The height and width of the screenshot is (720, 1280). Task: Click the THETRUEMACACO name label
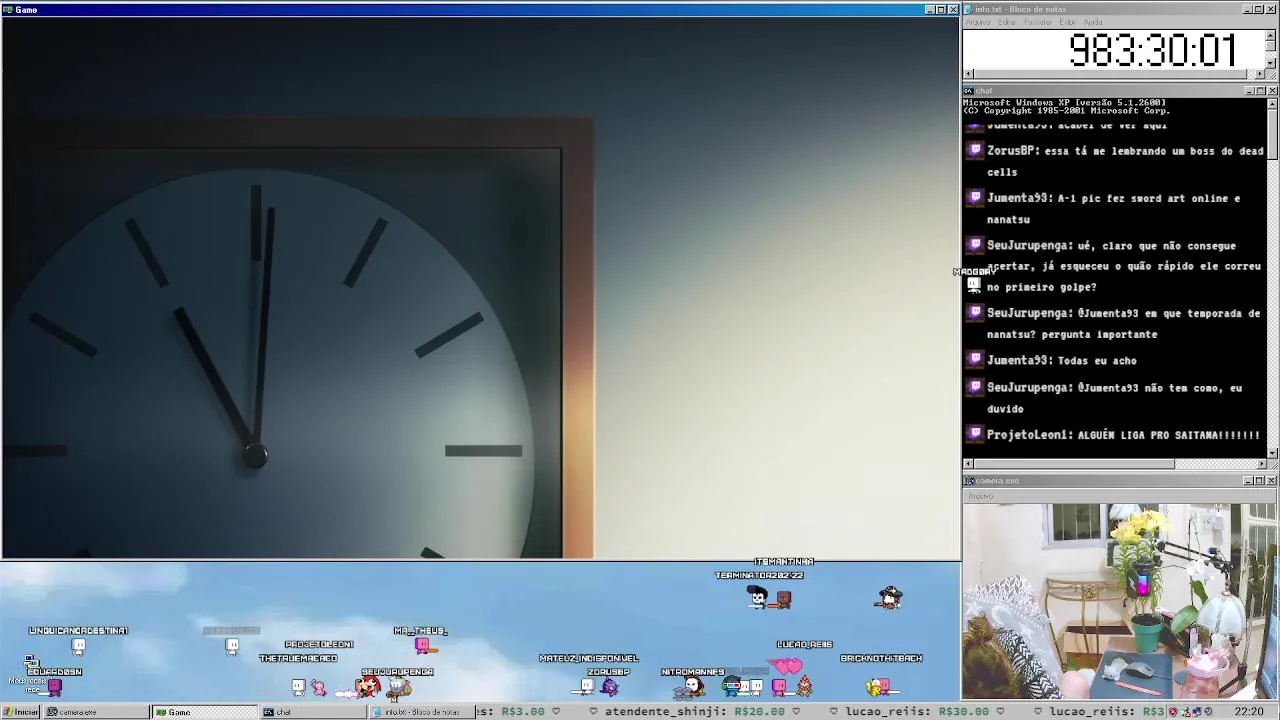(298, 658)
